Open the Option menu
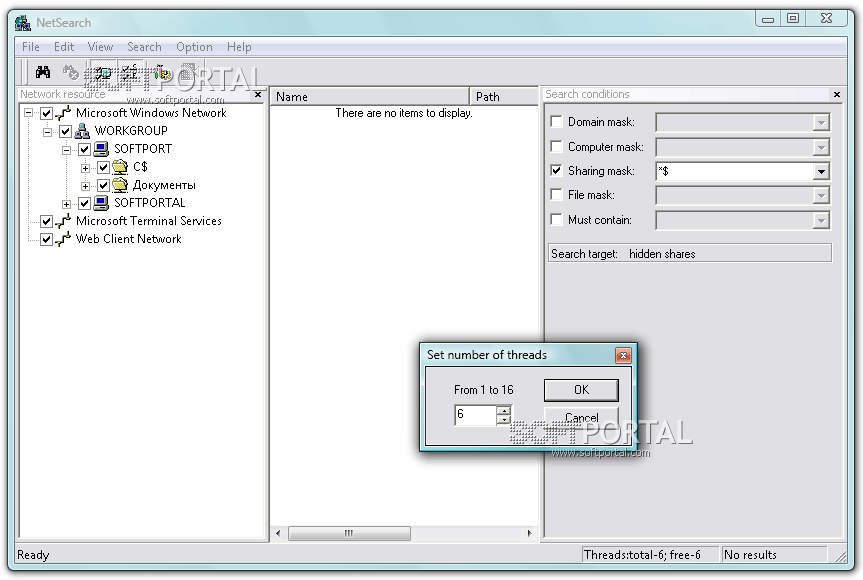 194,47
